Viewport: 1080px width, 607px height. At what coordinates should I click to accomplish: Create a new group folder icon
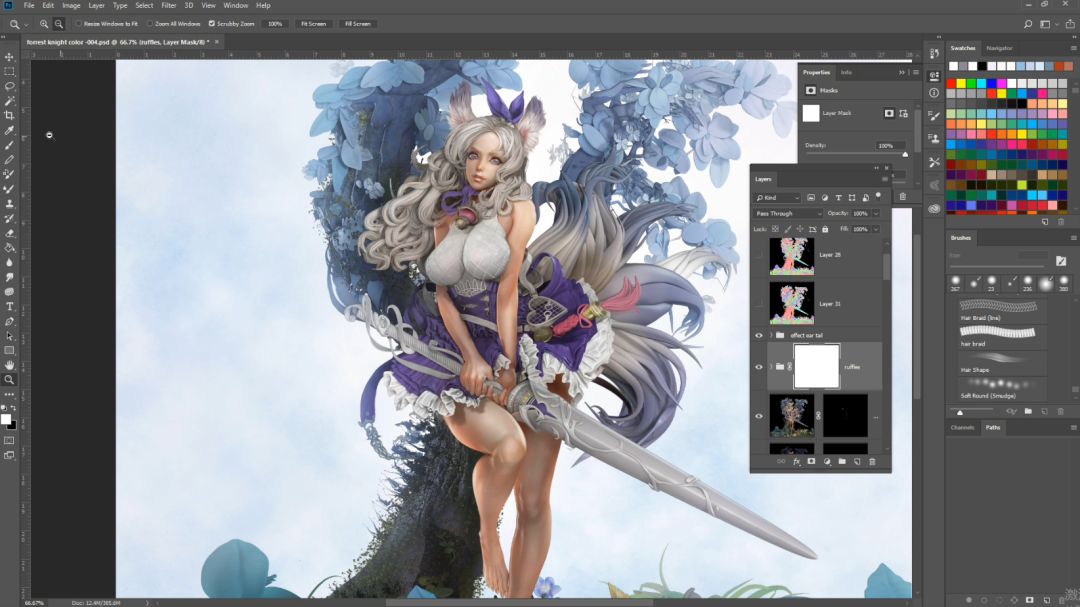842,462
